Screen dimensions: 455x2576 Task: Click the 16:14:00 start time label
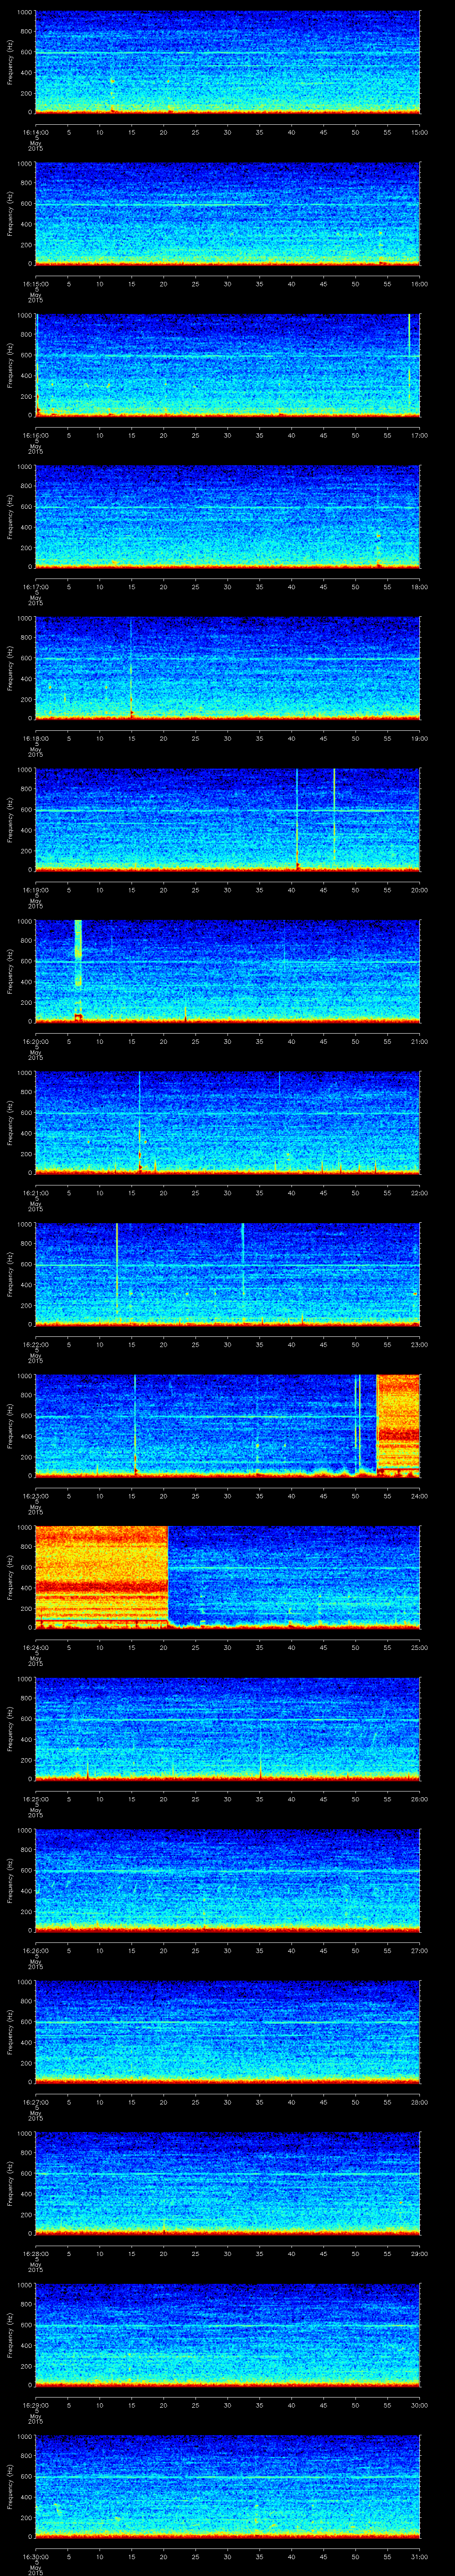pyautogui.click(x=35, y=132)
